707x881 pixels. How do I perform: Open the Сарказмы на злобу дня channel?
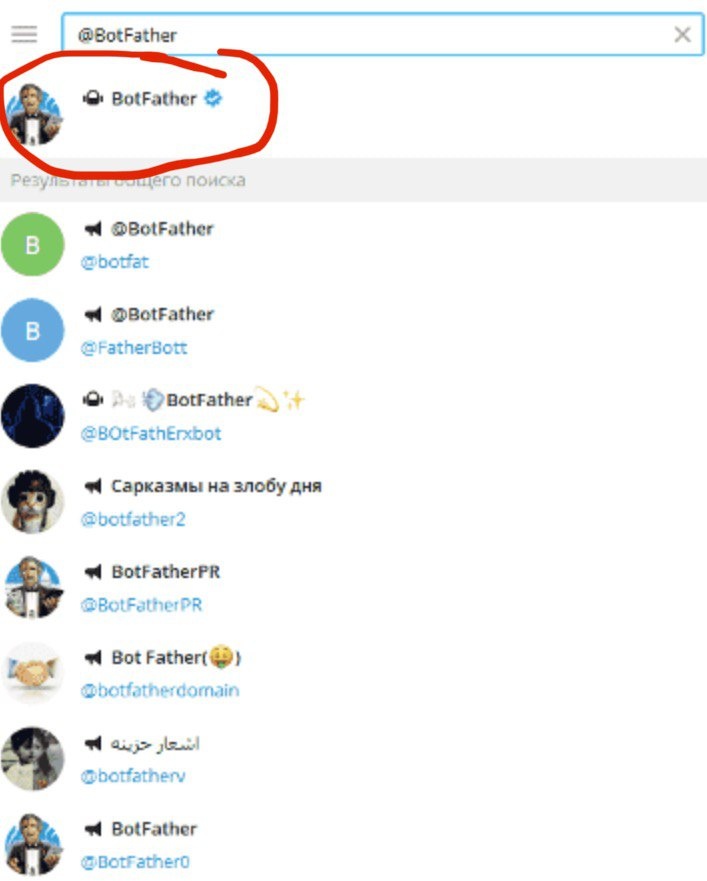(354, 502)
